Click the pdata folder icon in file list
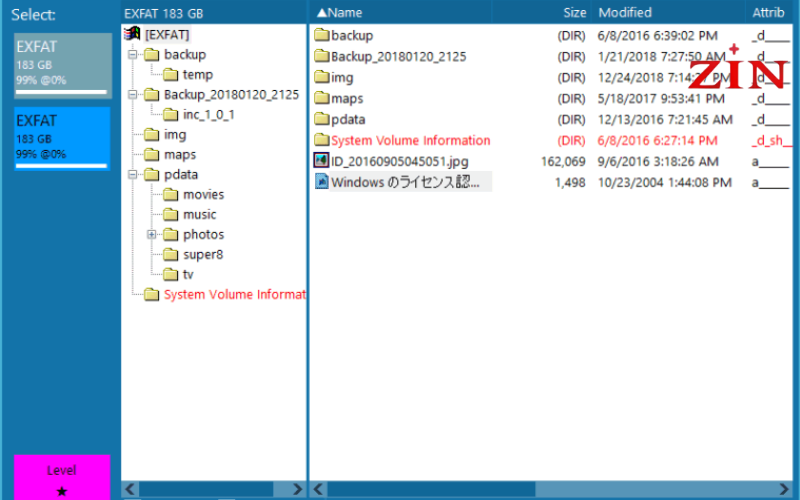The image size is (800, 500). coord(321,119)
